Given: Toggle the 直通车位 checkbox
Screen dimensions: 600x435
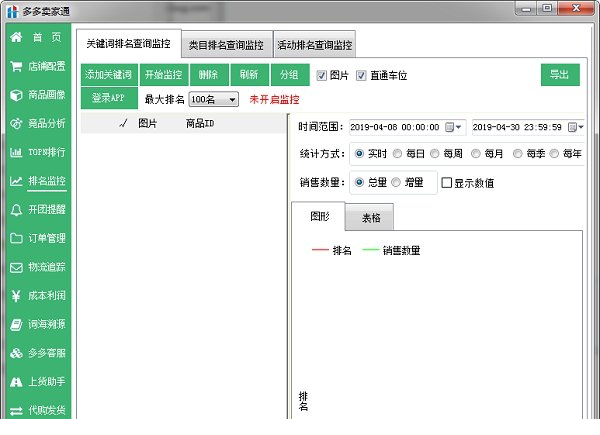Looking at the screenshot, I should point(361,75).
